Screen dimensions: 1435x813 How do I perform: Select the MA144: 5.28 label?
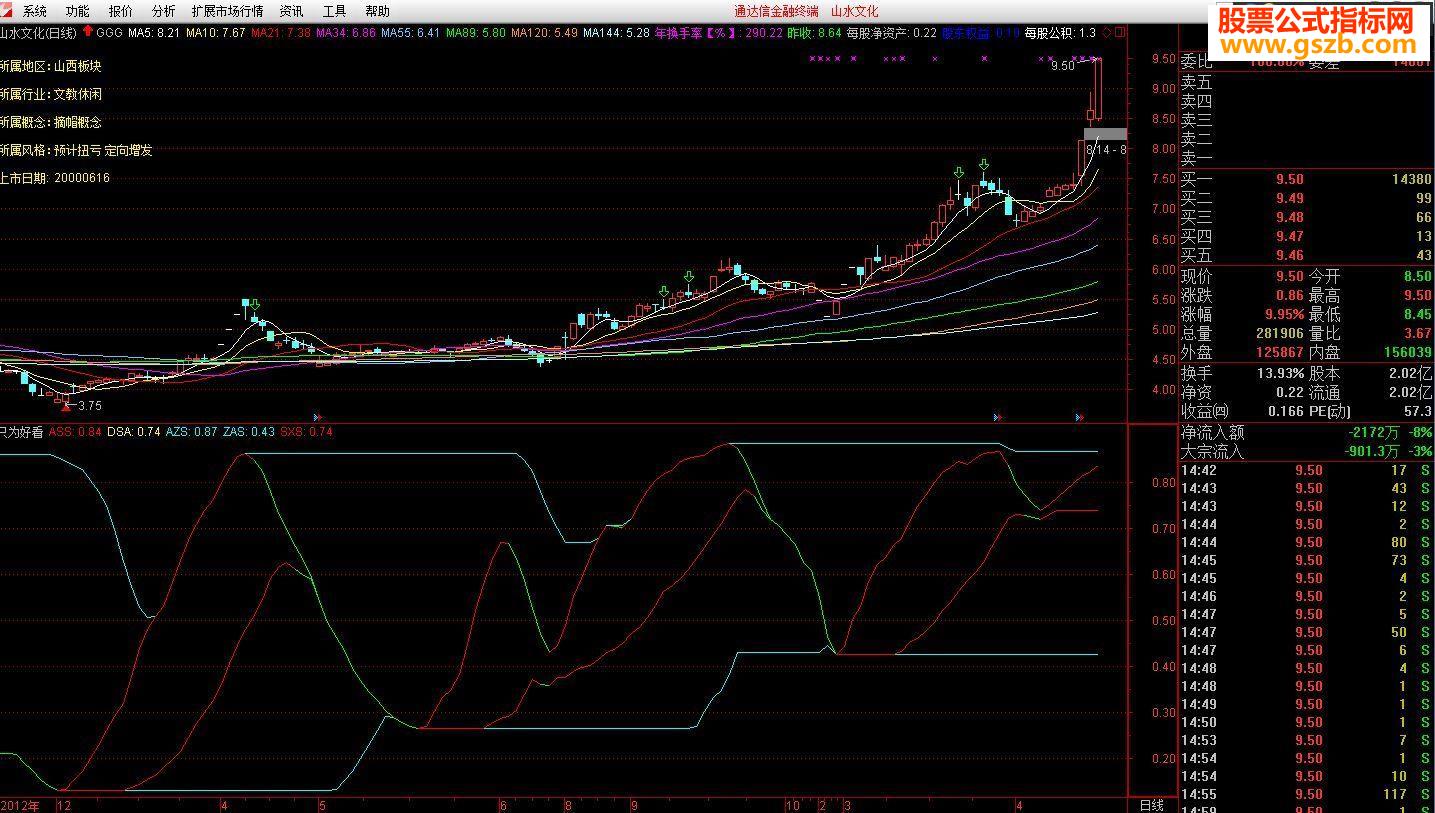pyautogui.click(x=616, y=32)
